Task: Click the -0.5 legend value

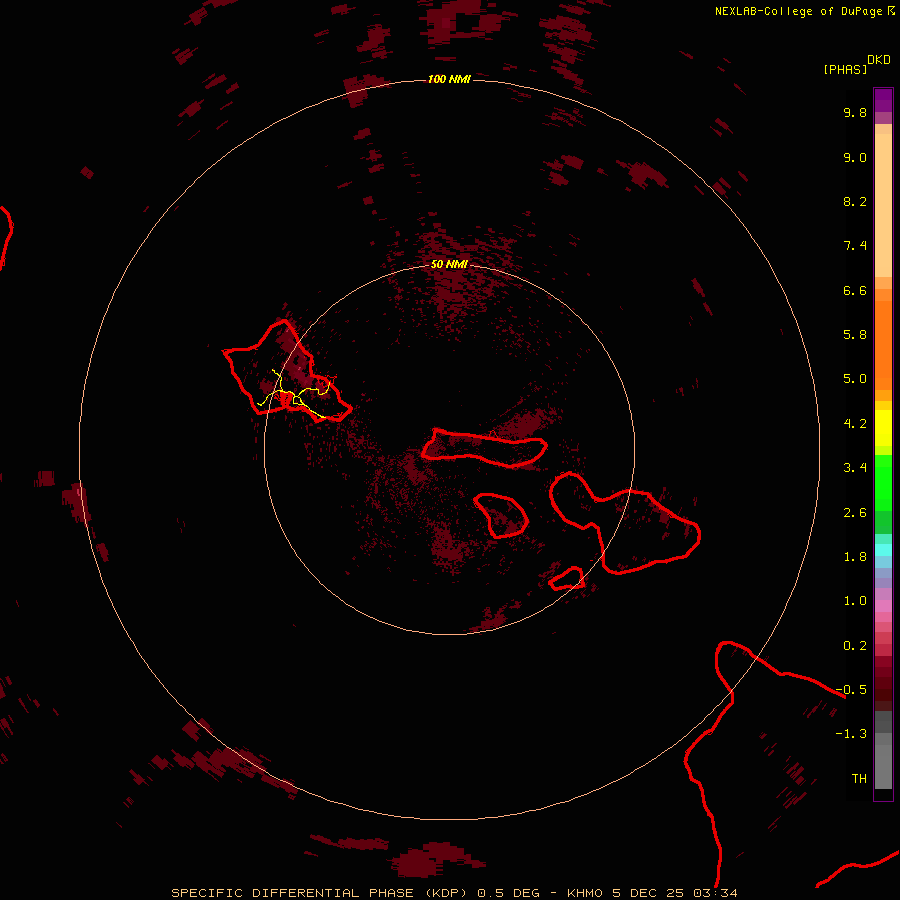Action: pyautogui.click(x=851, y=690)
